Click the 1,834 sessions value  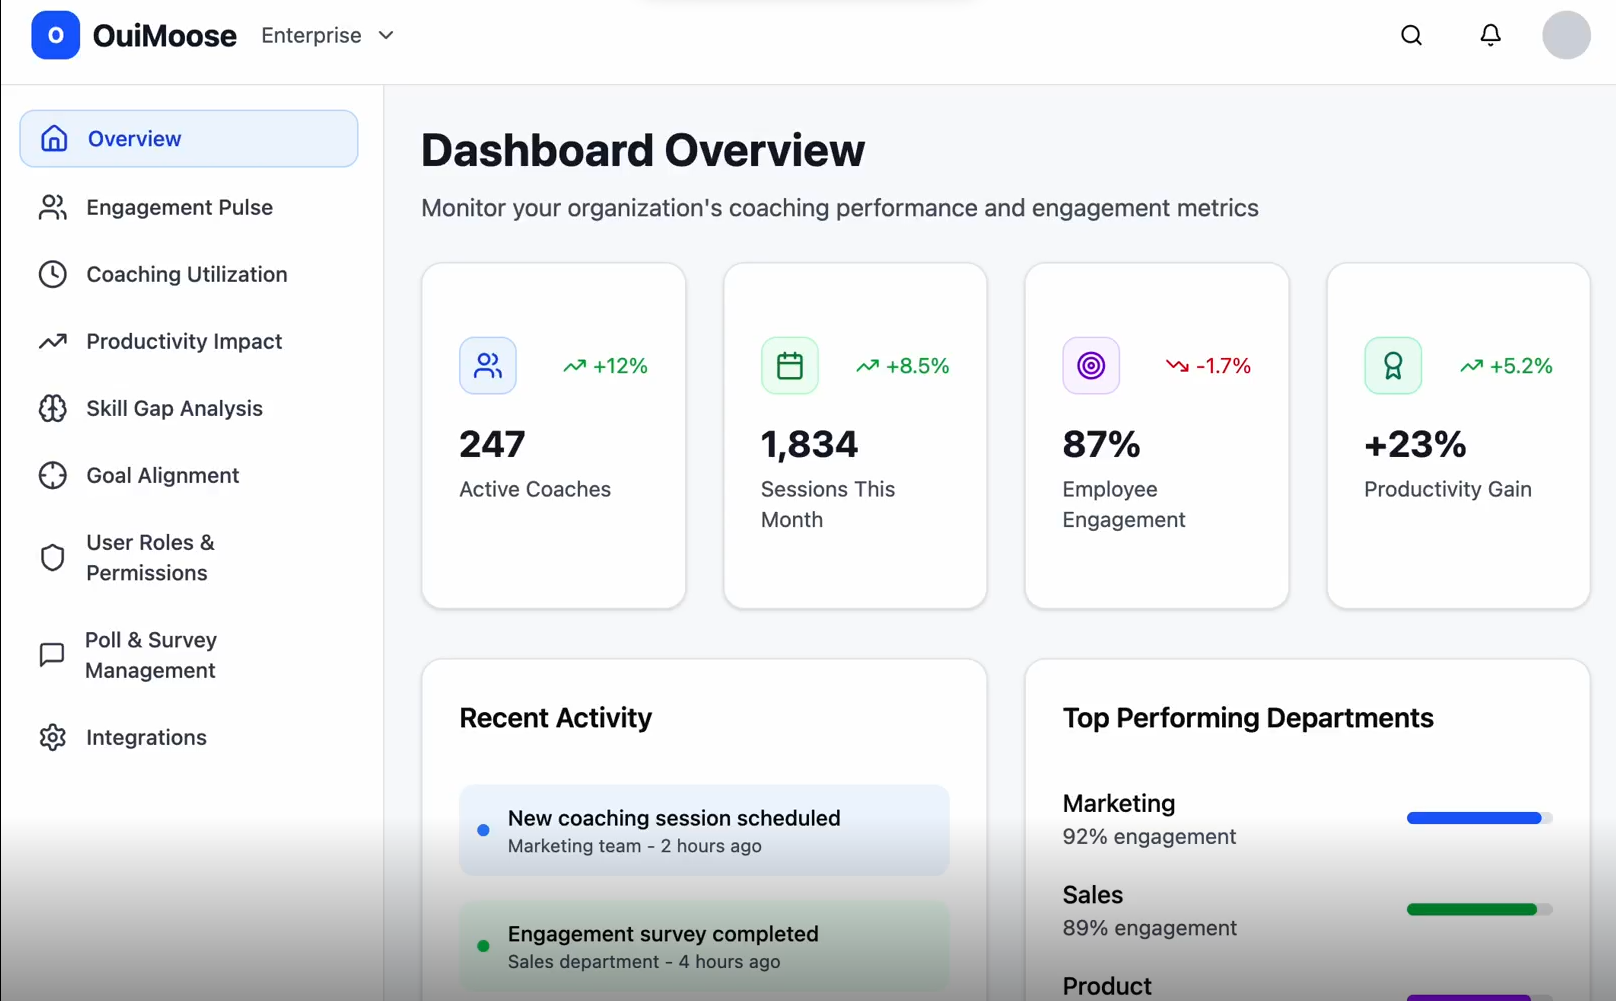click(809, 444)
